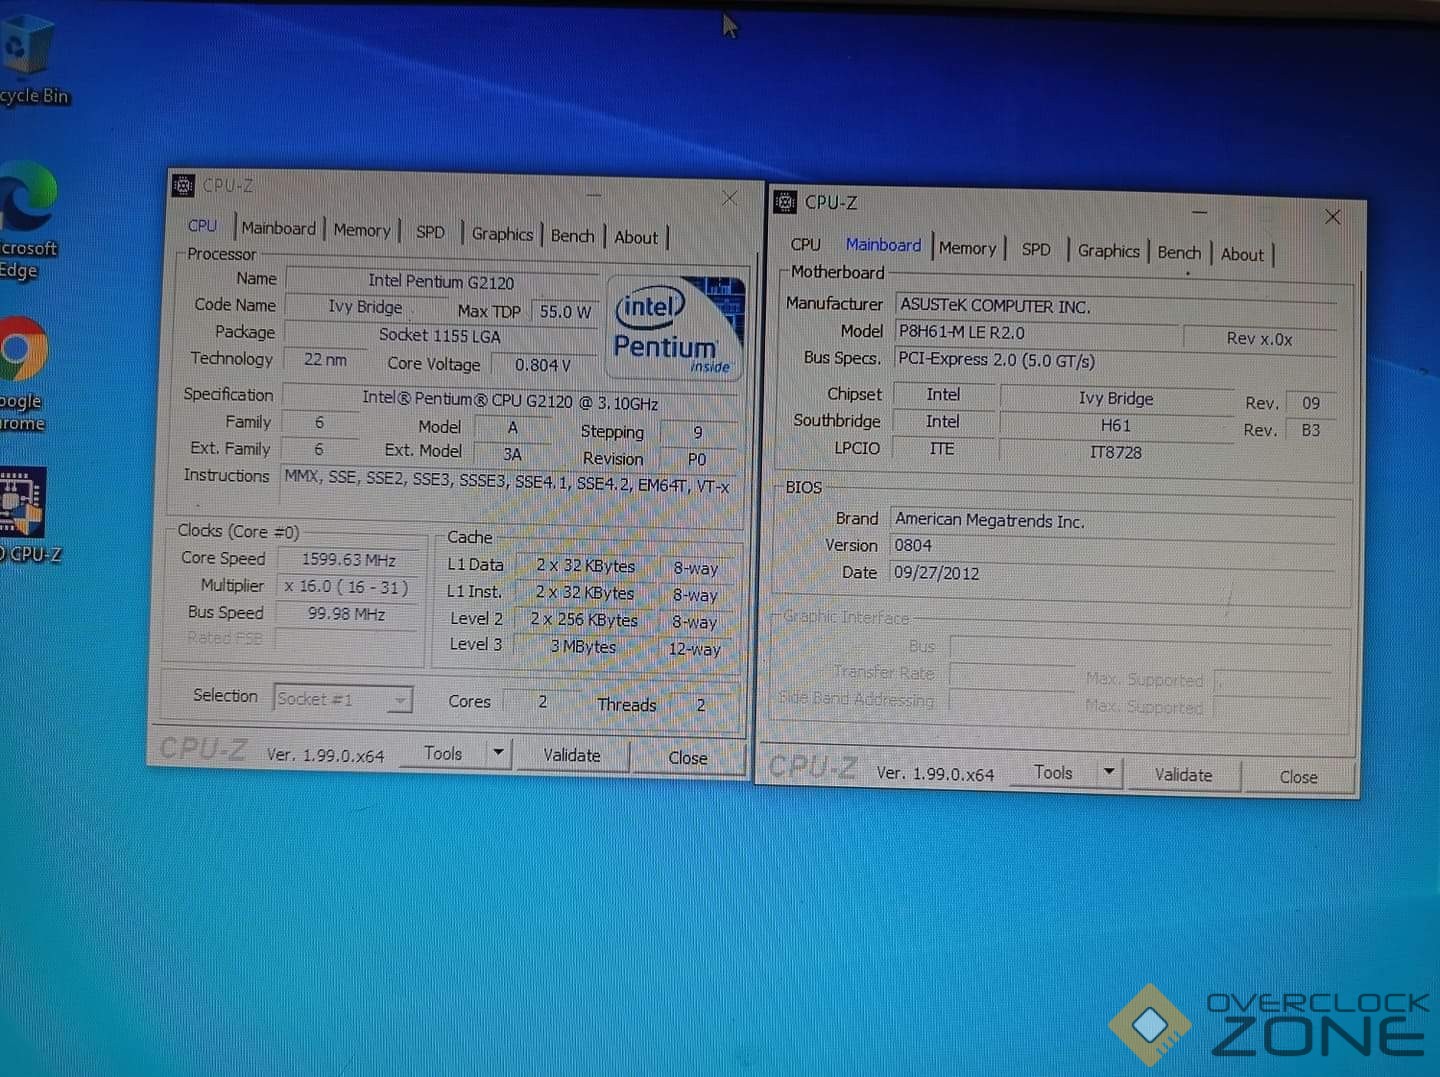Expand Tools dropdown arrow in right CPU-Z window

(x=1108, y=772)
